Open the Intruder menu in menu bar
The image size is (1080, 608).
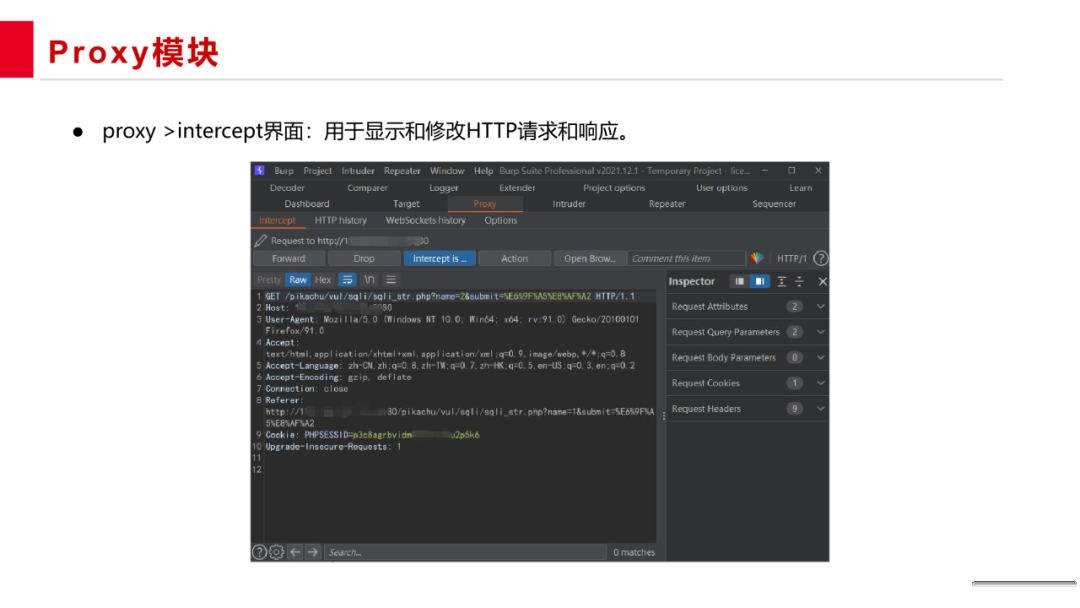[x=358, y=171]
